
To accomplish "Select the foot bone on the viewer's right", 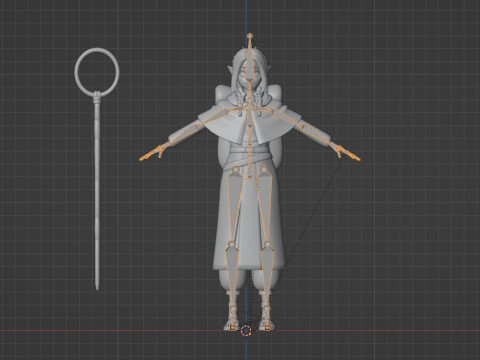I will (x=267, y=319).
